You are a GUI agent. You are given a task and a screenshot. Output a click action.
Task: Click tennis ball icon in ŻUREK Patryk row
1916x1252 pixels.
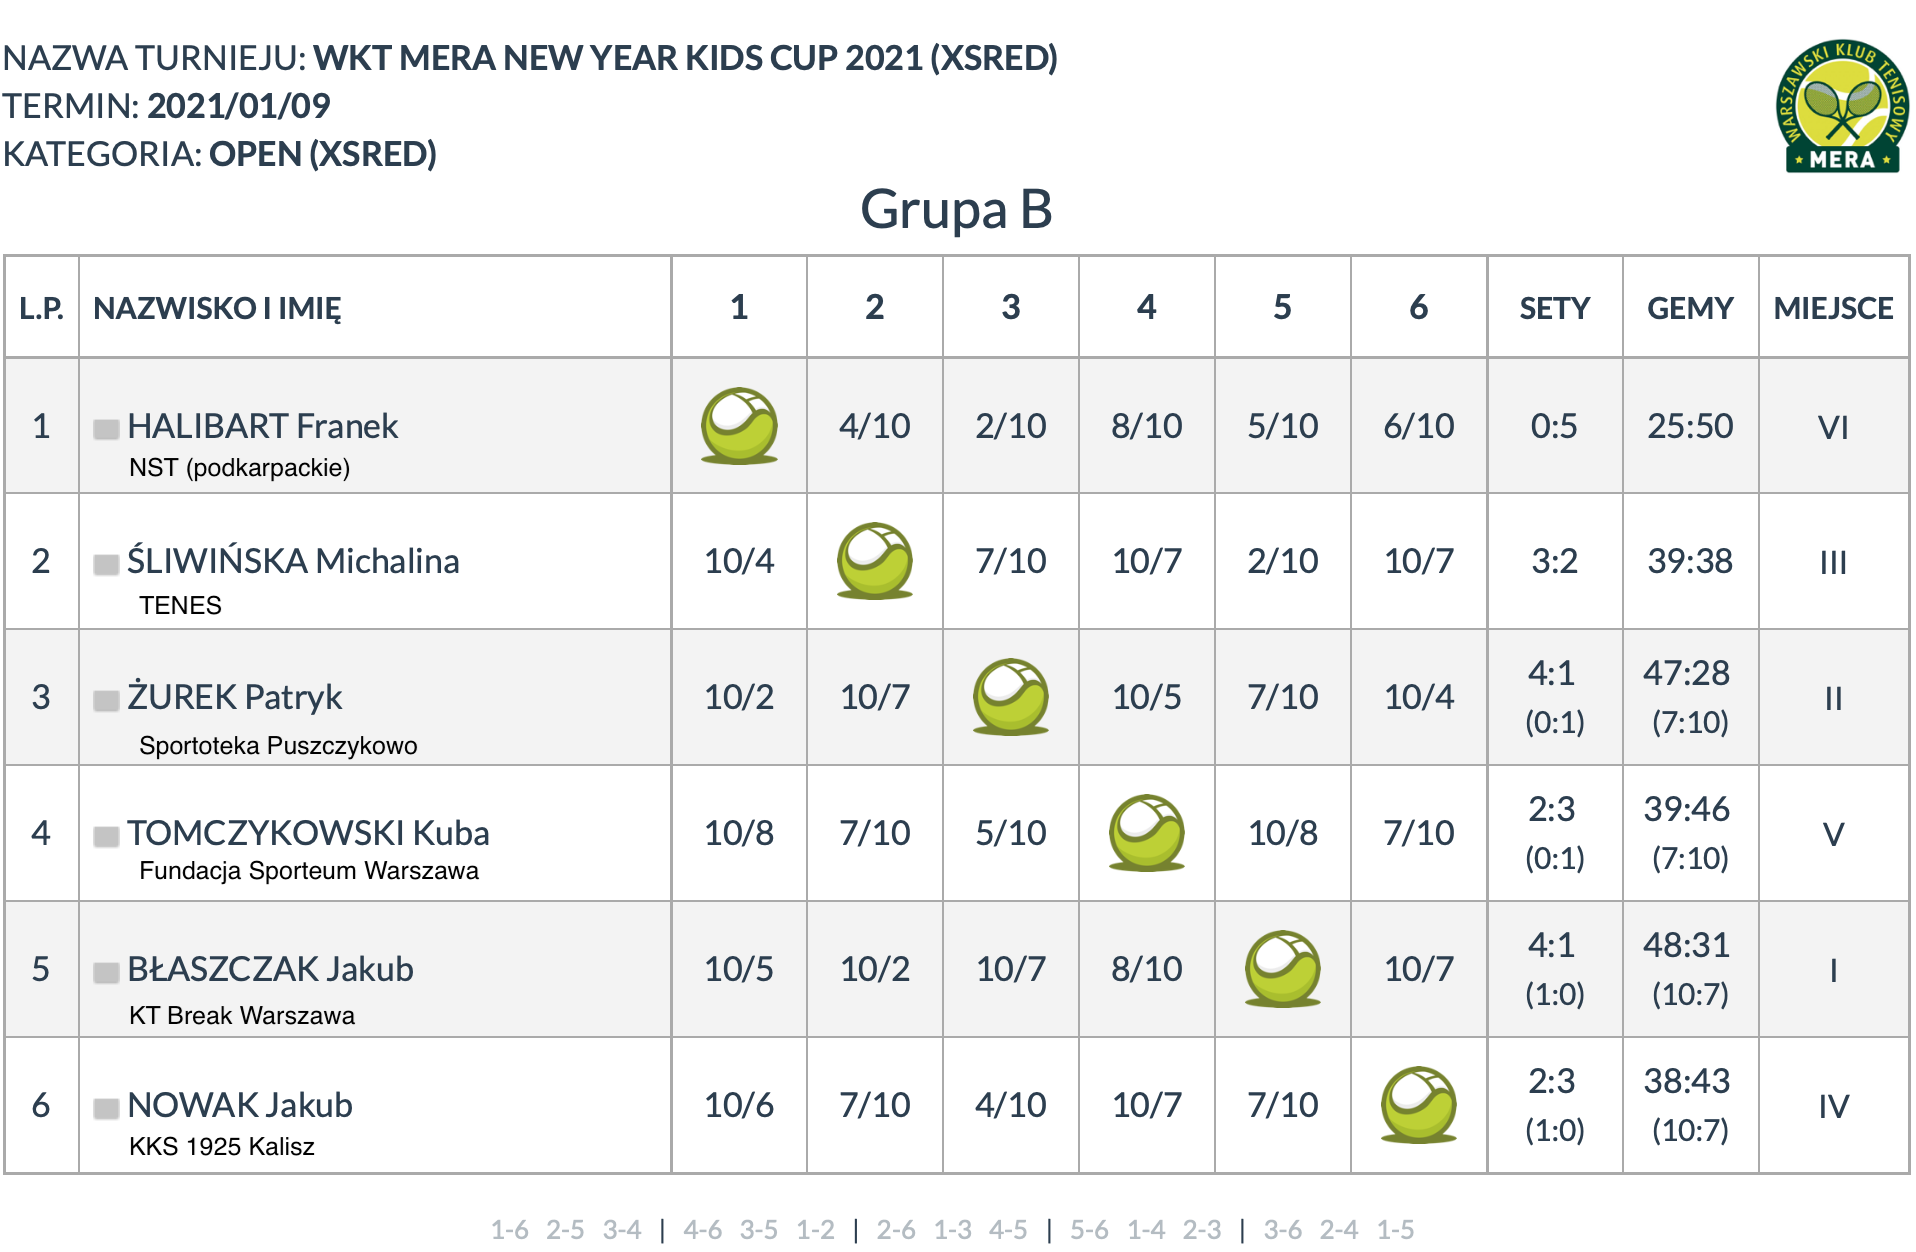(x=1011, y=697)
